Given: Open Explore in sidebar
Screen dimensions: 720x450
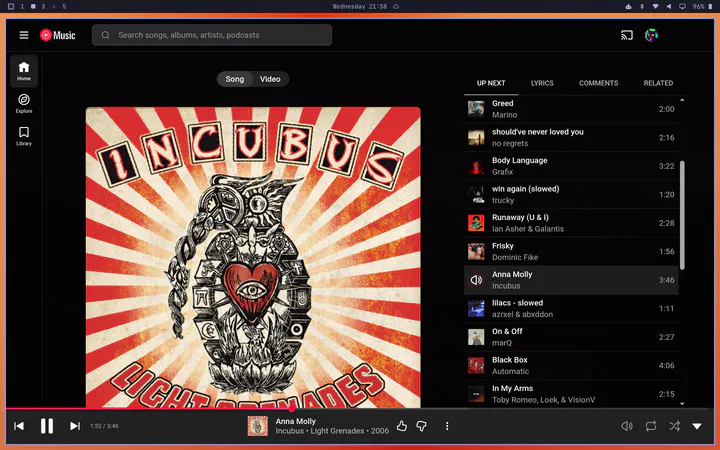Looking at the screenshot, I should point(24,104).
